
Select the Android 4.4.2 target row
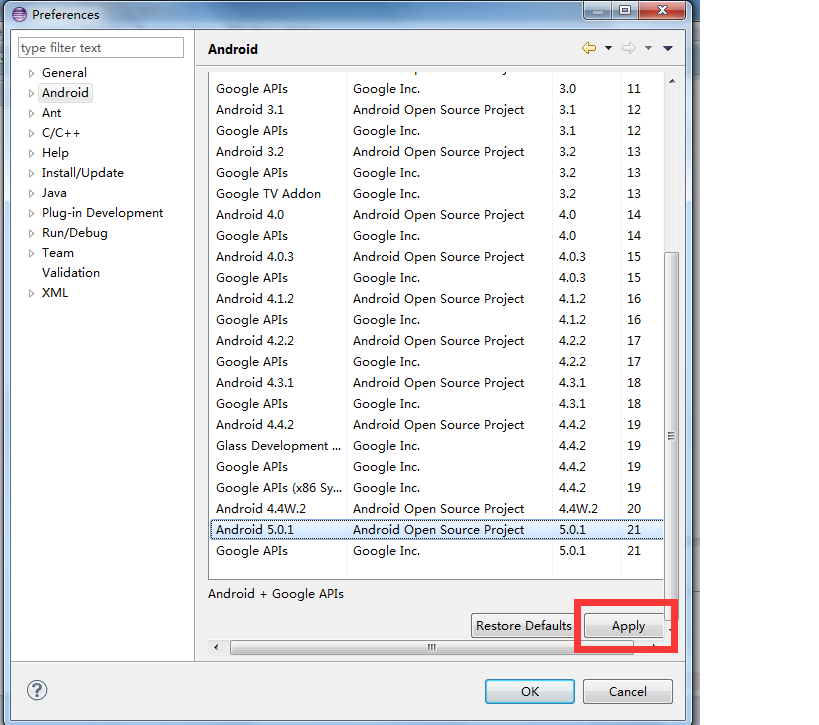[x=436, y=425]
